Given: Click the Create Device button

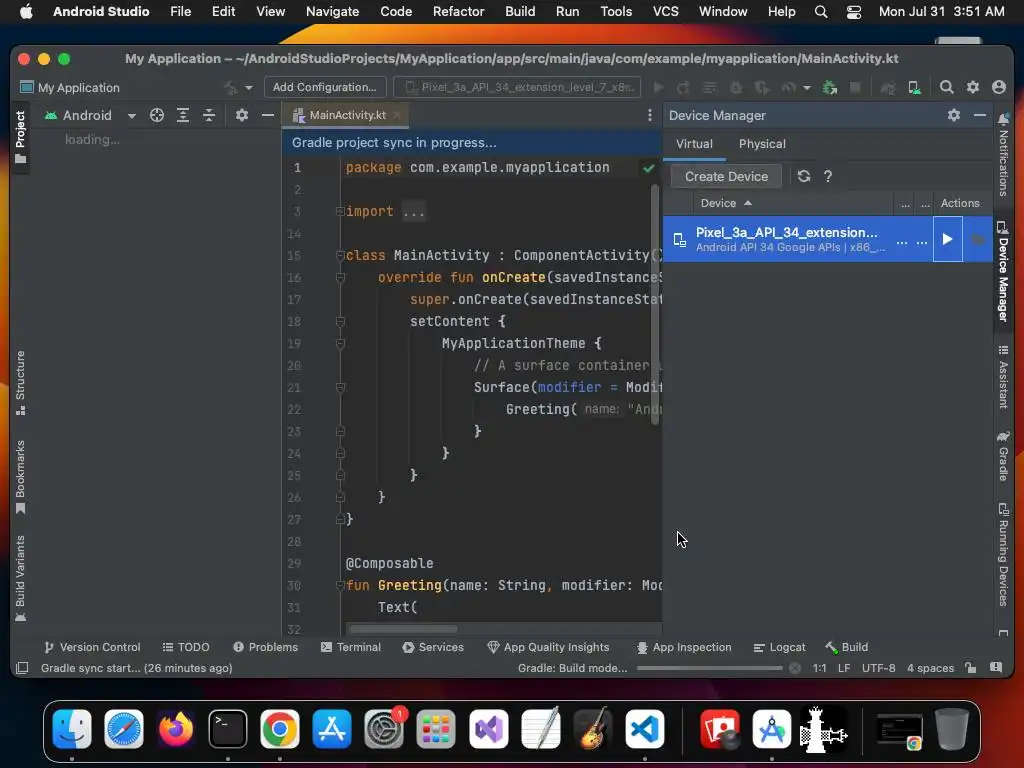Looking at the screenshot, I should tap(726, 176).
